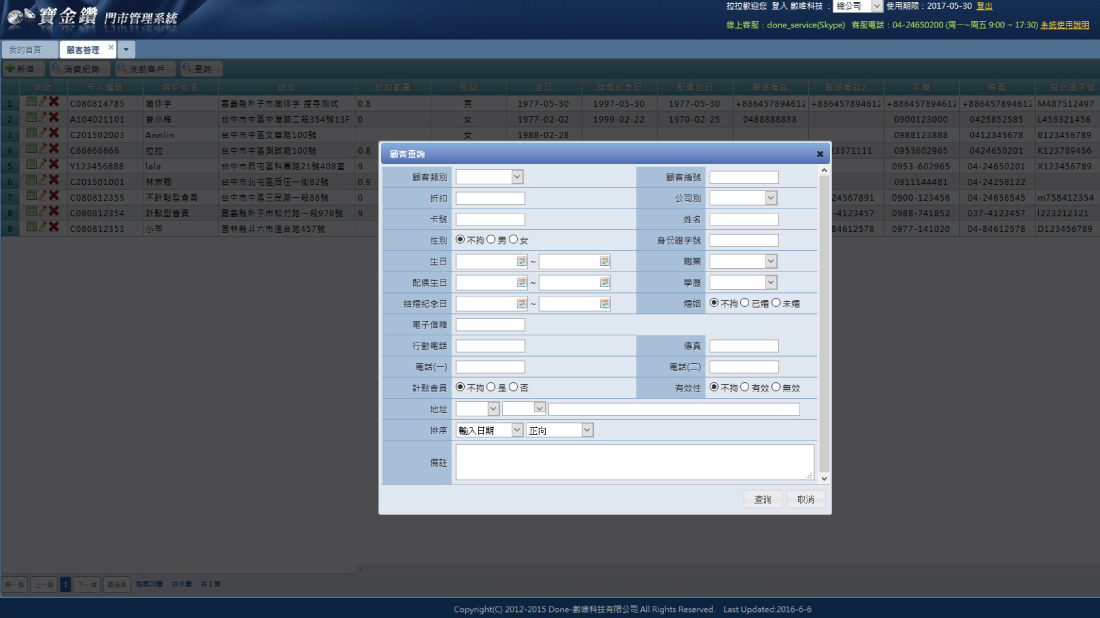Open the 顧客類別 dropdown
This screenshot has width=1100, height=618.
[x=490, y=177]
